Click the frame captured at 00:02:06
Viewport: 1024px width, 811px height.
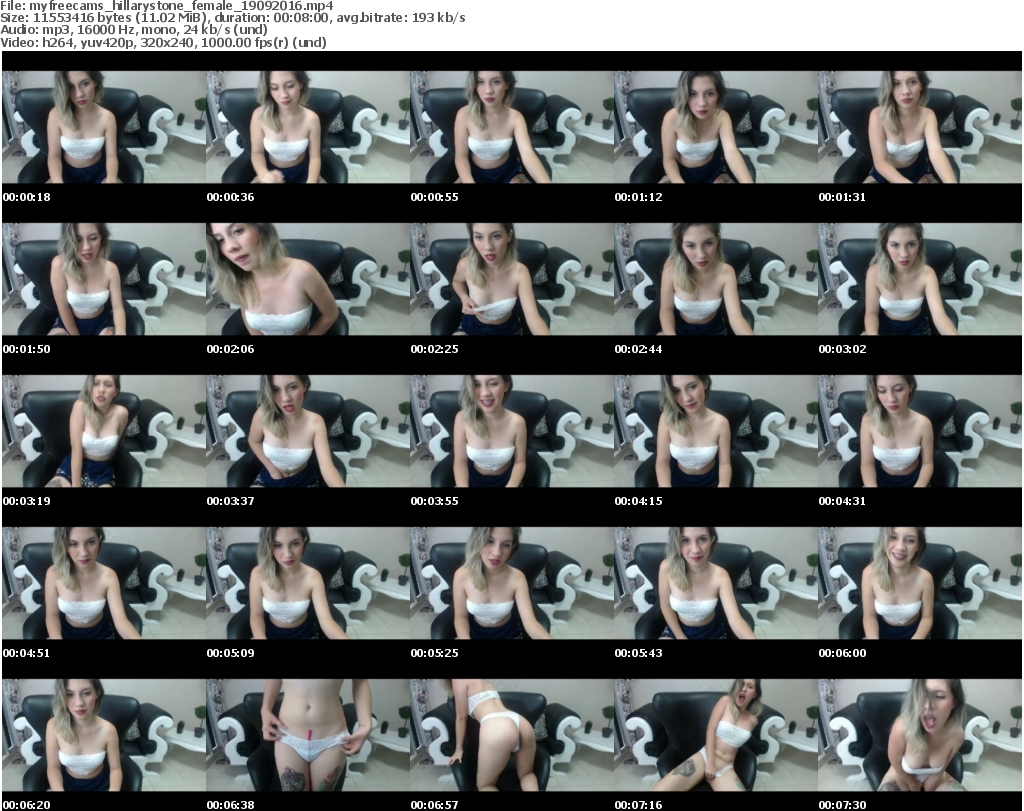(308, 279)
